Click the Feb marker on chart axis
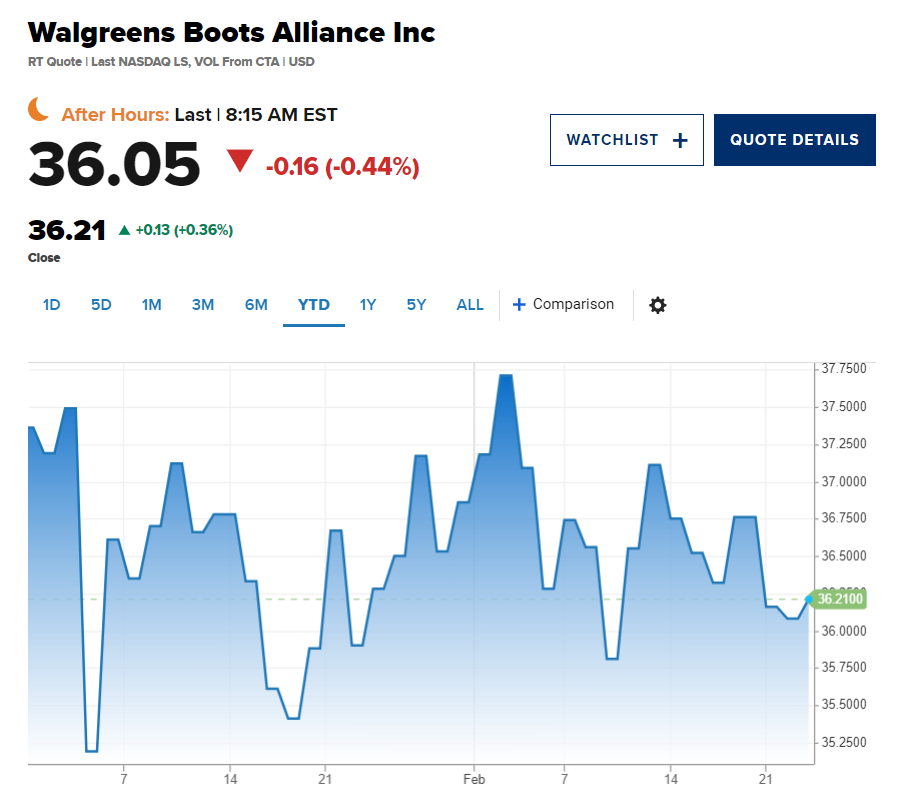The width and height of the screenshot is (908, 803). pos(474,779)
